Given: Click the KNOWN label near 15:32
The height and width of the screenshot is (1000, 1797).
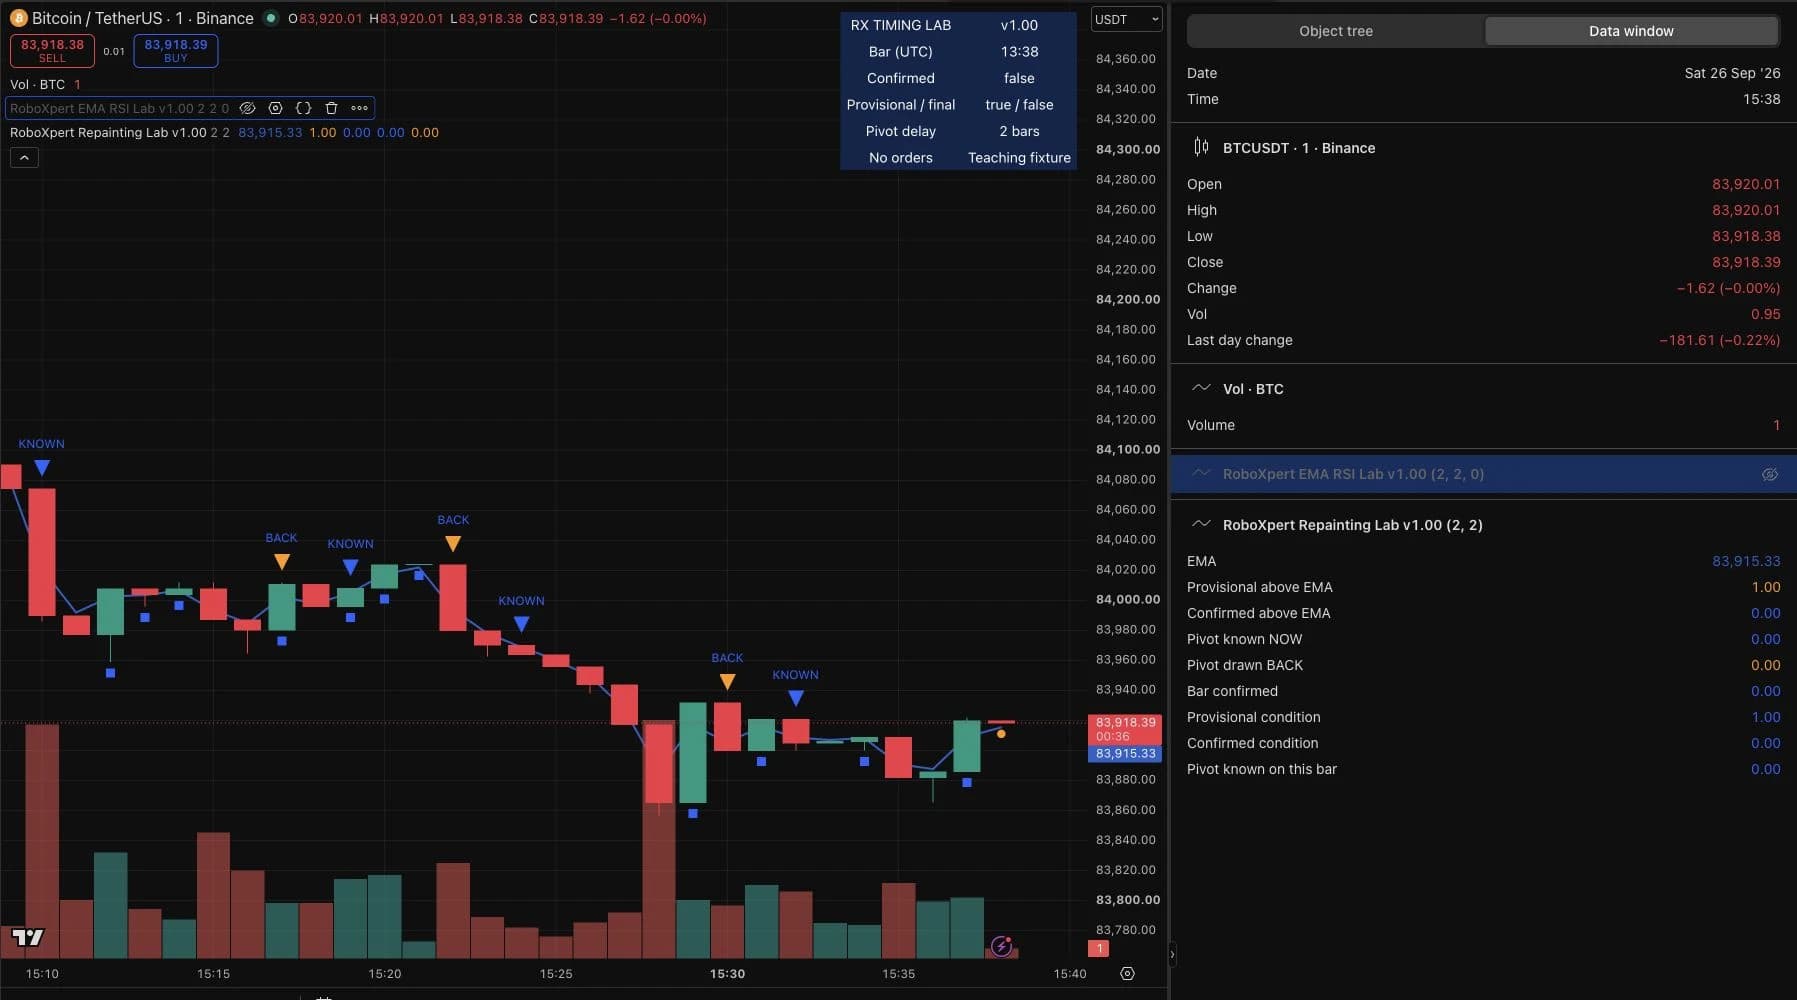Looking at the screenshot, I should [795, 675].
